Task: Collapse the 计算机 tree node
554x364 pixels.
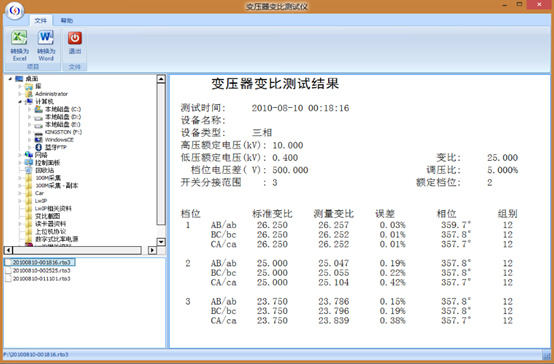Action: 20,102
